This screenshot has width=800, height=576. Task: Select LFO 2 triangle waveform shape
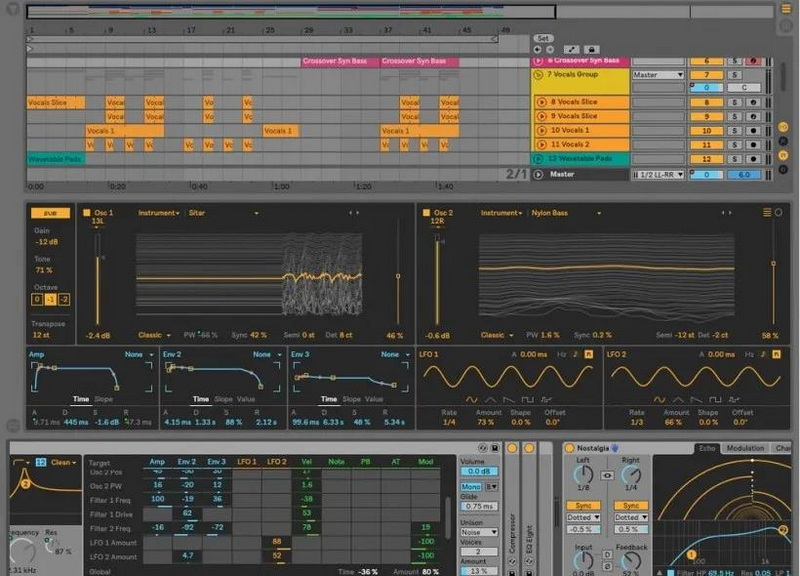pos(678,399)
